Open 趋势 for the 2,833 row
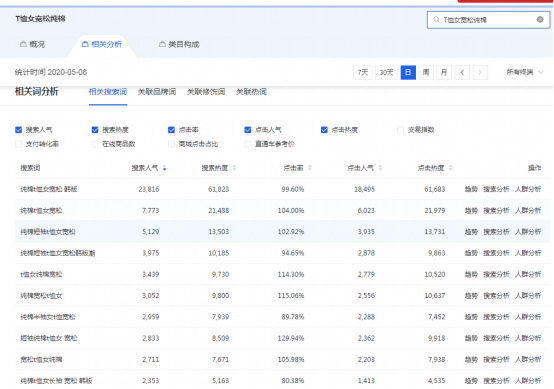Screen dimensions: 554x389 pos(471,338)
